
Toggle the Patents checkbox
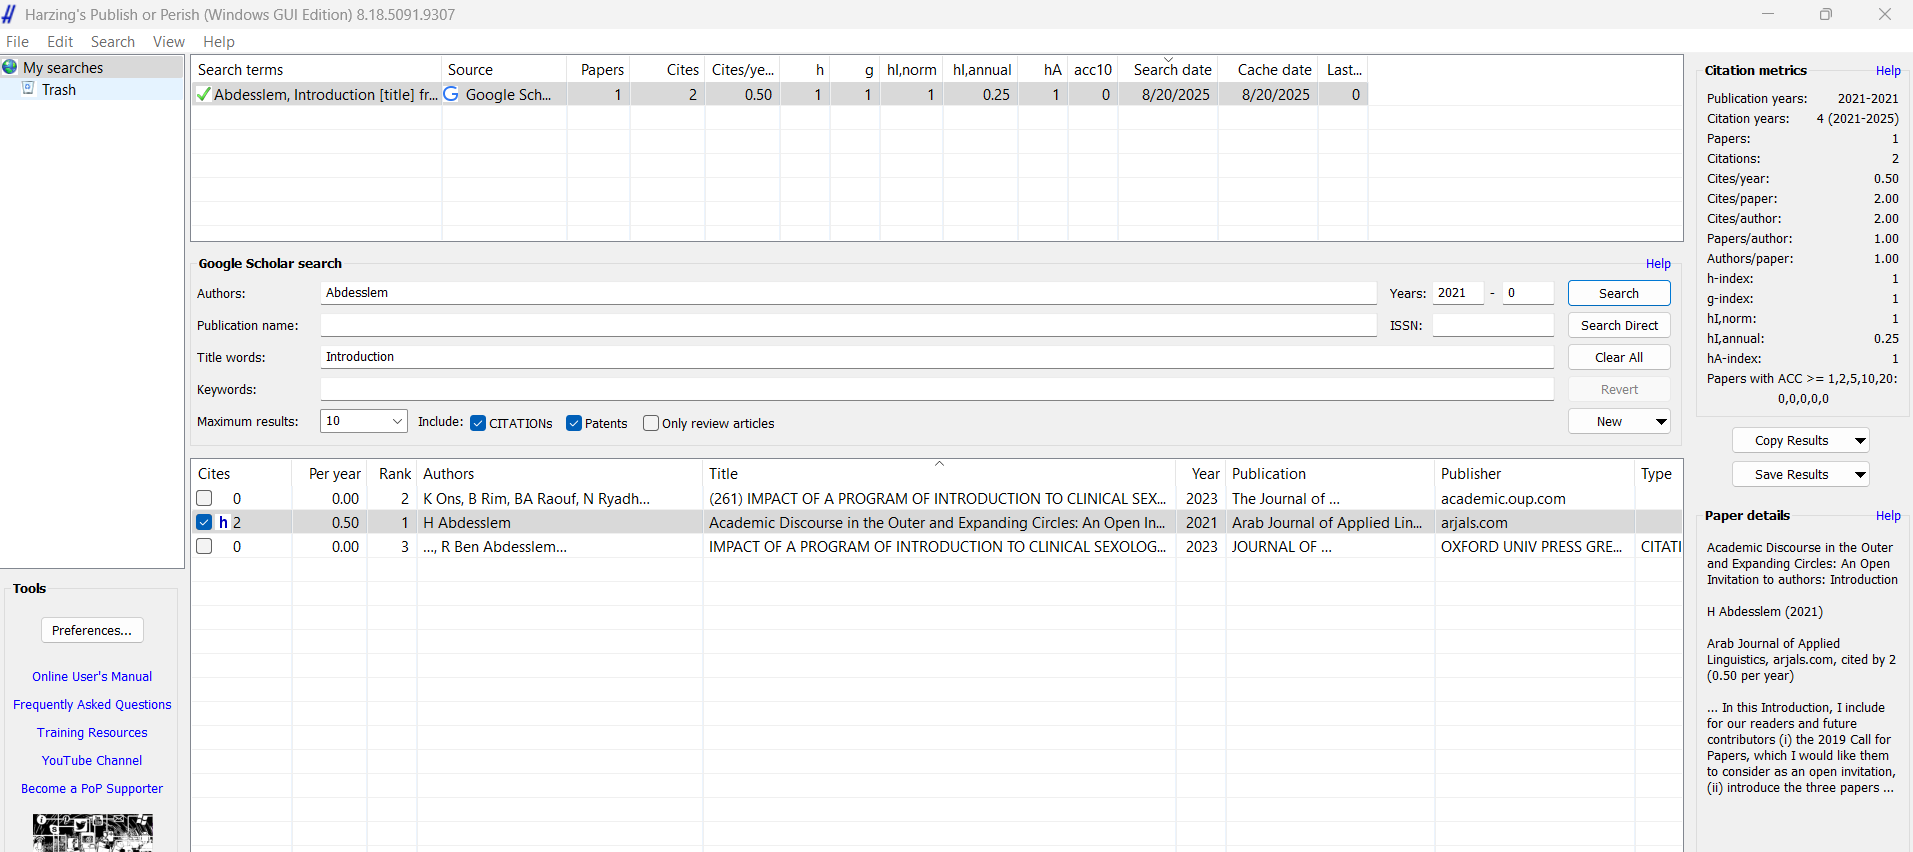point(574,423)
